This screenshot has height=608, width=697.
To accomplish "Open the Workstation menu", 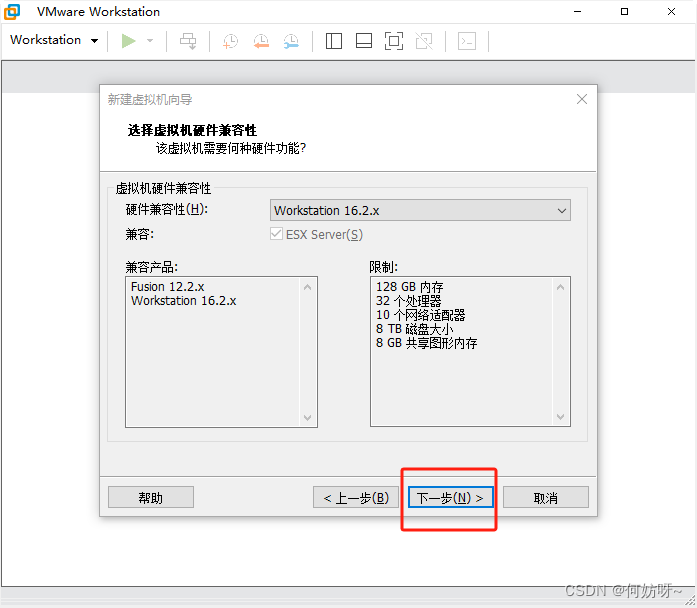I will point(54,40).
